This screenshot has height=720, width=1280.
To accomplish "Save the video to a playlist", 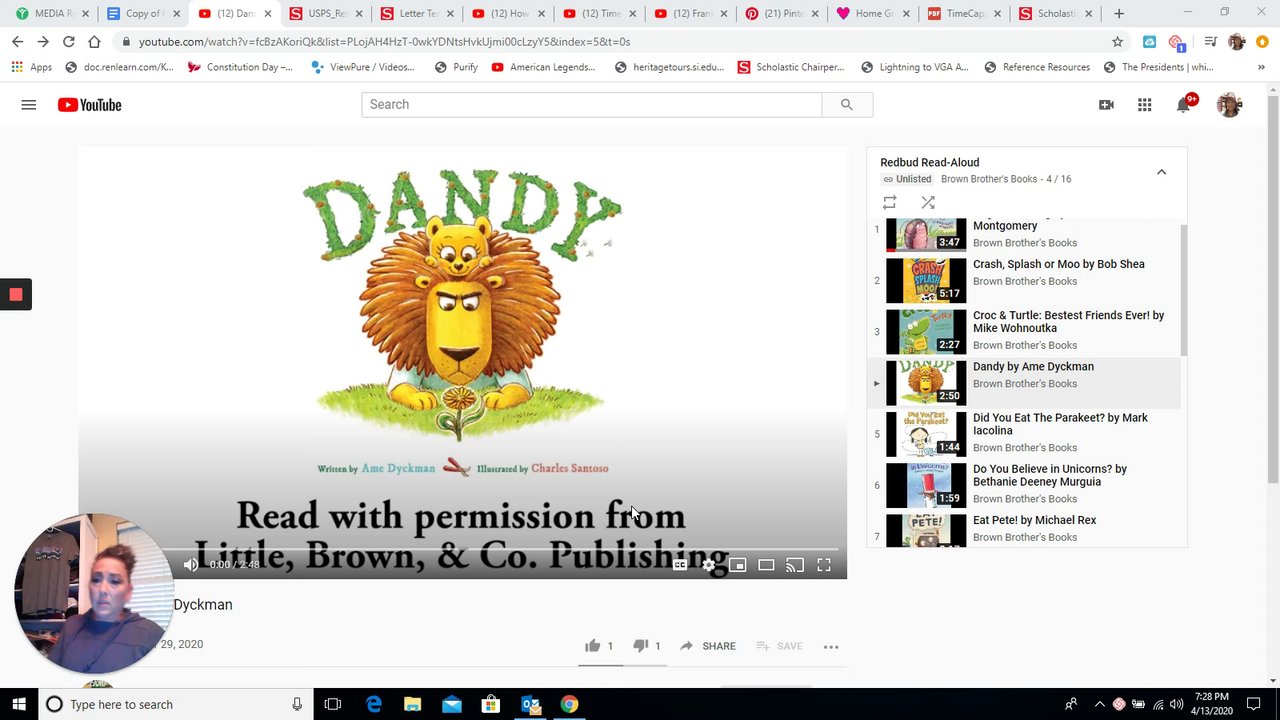I will pyautogui.click(x=779, y=646).
